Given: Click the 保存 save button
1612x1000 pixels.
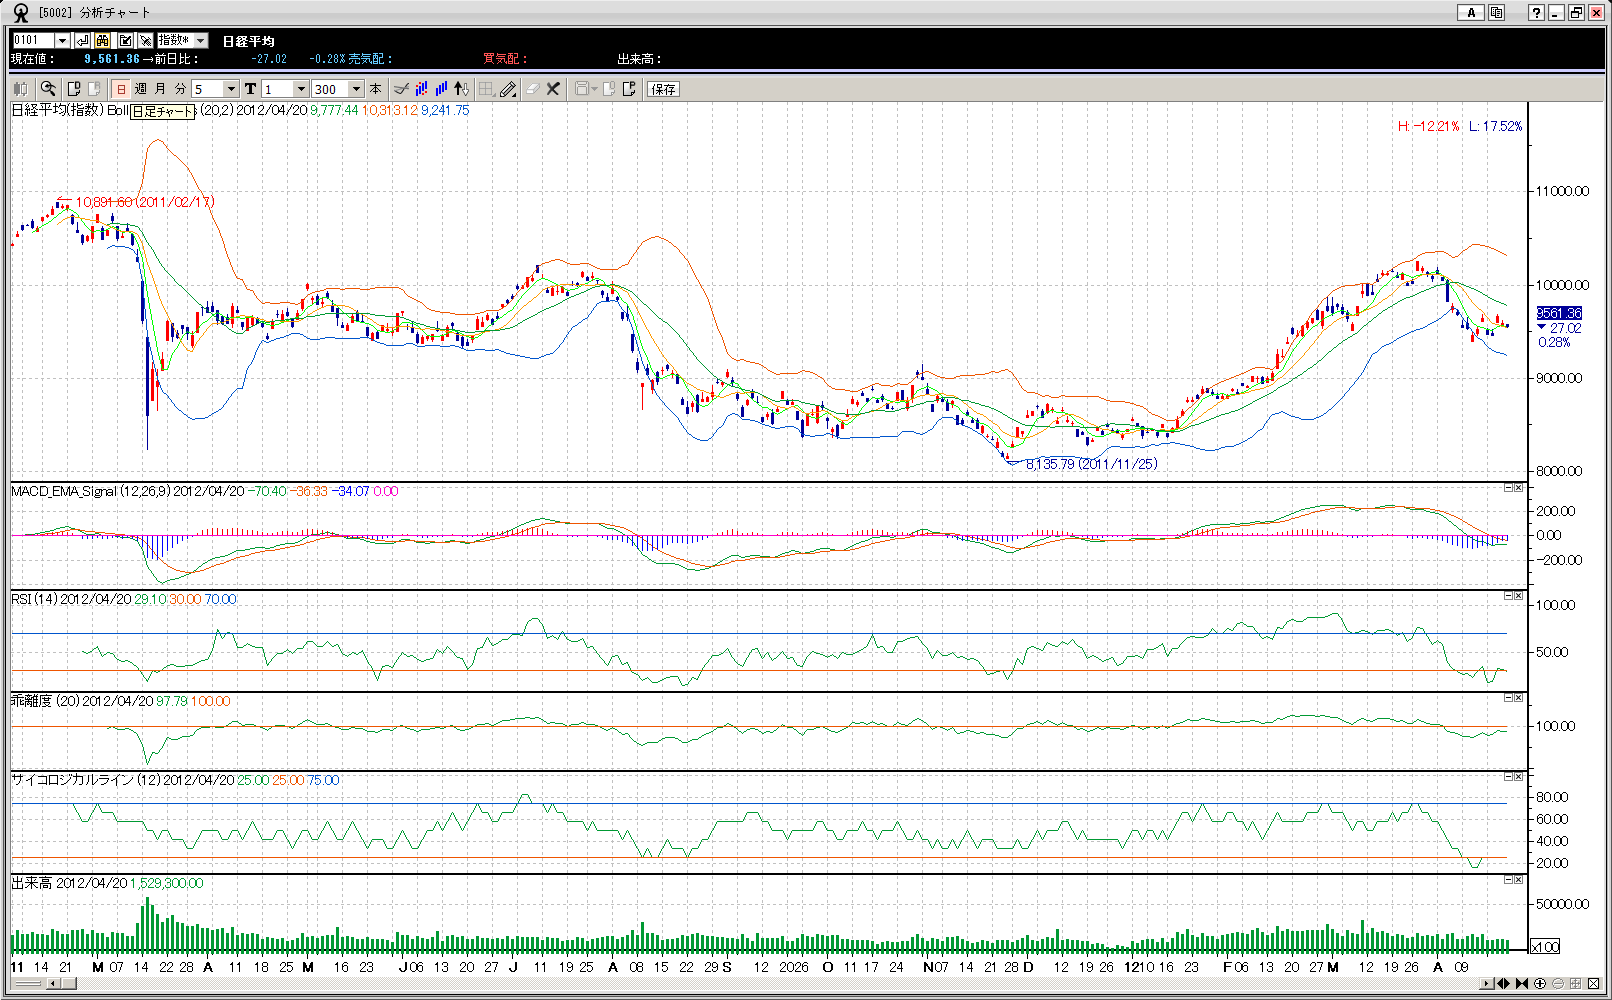Looking at the screenshot, I should [663, 89].
